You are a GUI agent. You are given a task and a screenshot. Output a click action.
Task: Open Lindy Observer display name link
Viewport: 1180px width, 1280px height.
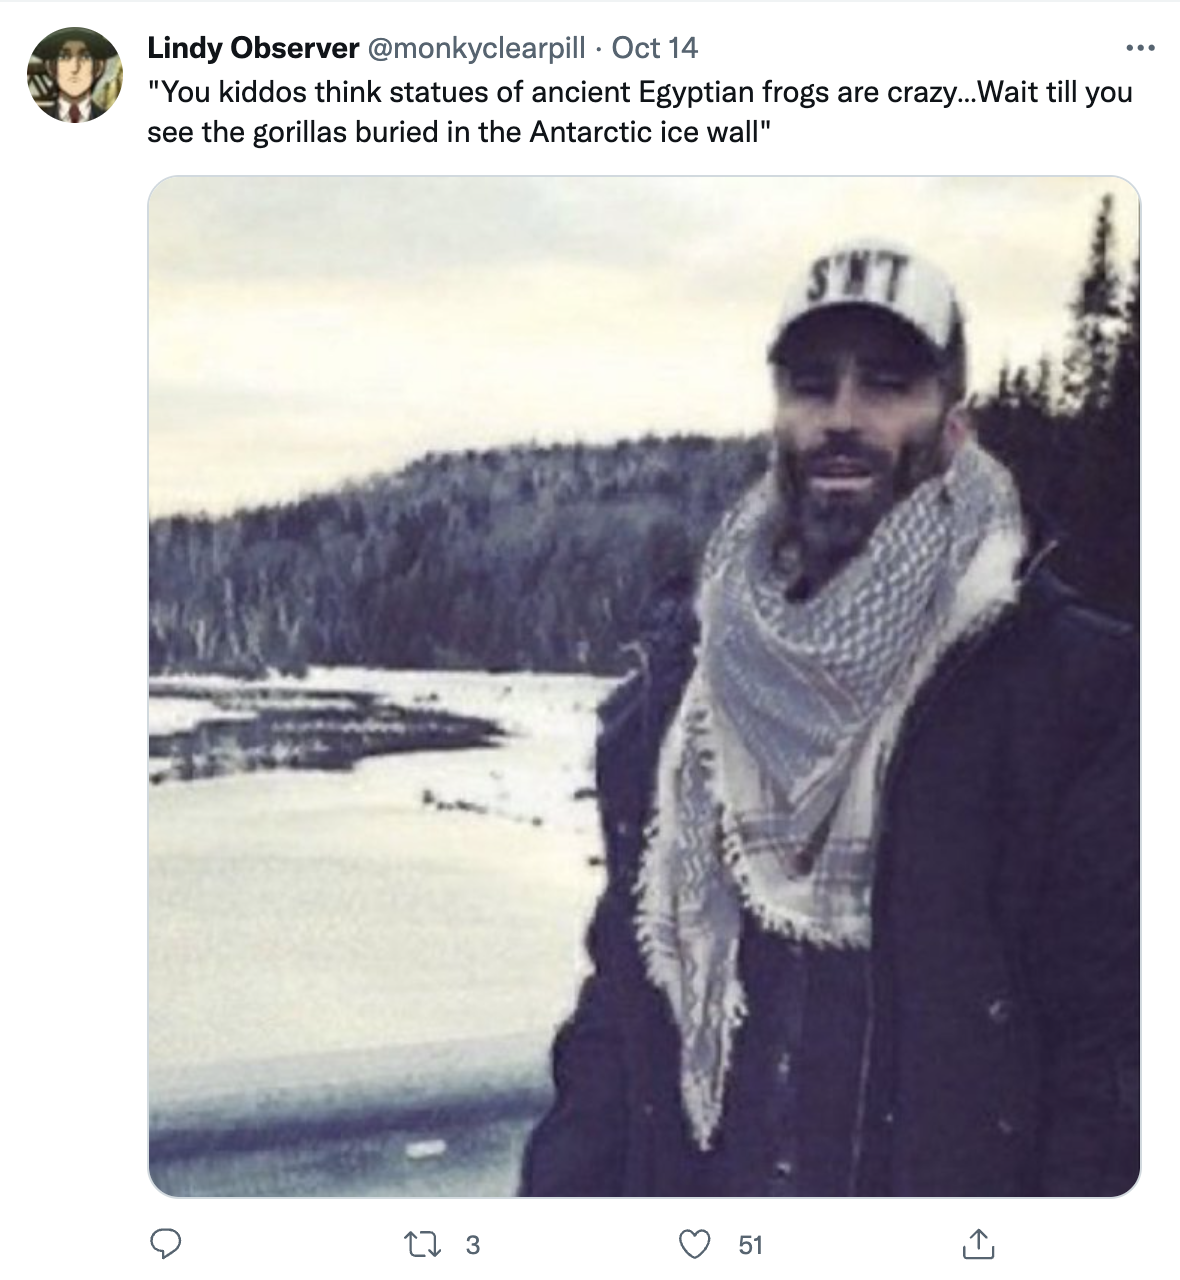point(253,47)
